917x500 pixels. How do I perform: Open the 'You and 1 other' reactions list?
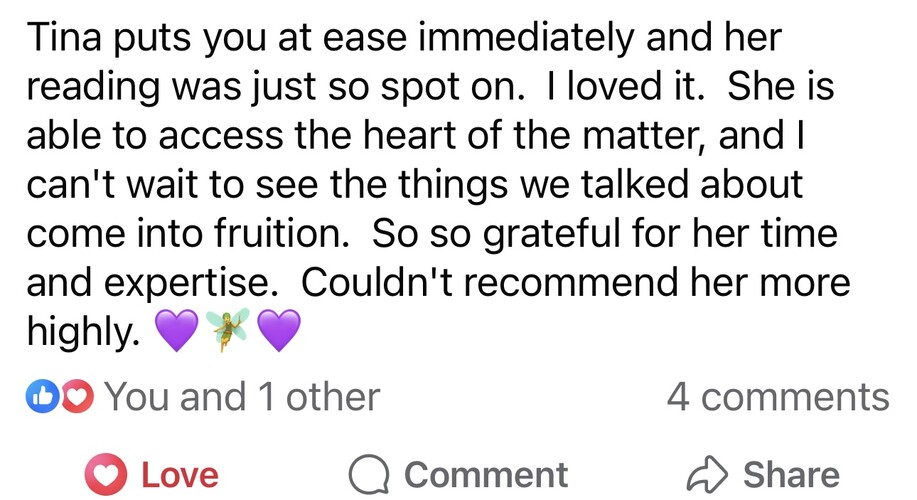pyautogui.click(x=242, y=397)
